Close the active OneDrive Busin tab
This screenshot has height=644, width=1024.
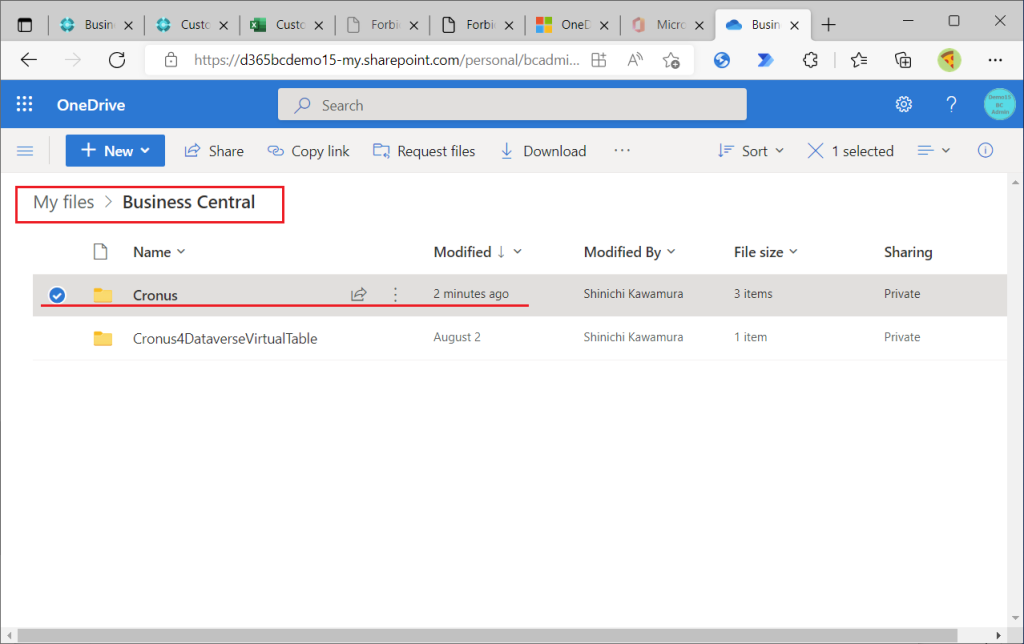pos(795,25)
